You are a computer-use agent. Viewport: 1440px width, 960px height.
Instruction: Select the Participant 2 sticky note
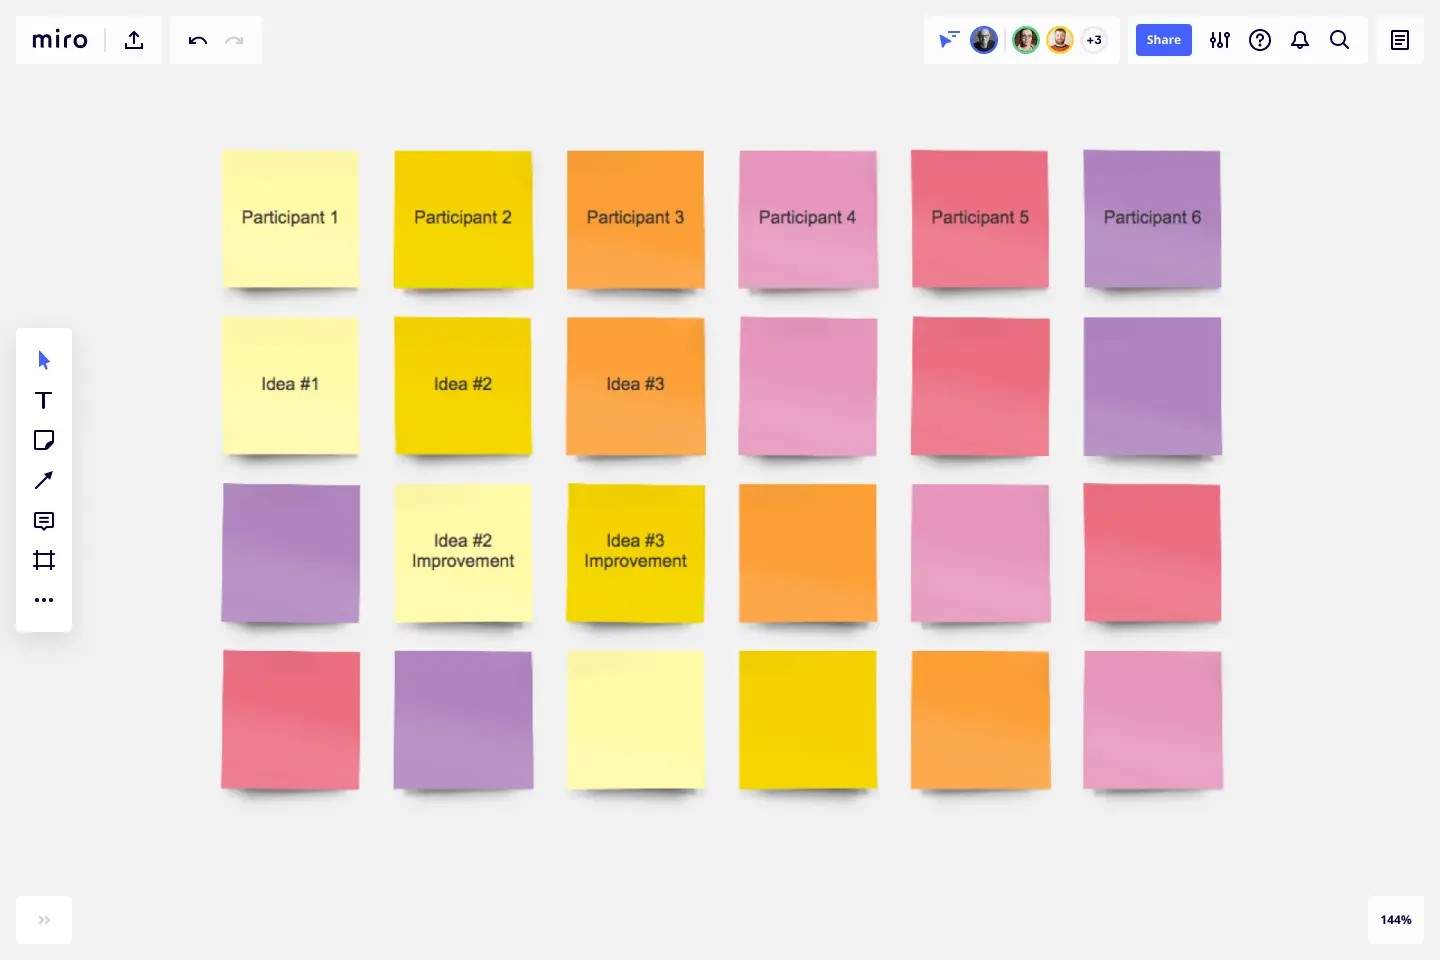click(463, 220)
